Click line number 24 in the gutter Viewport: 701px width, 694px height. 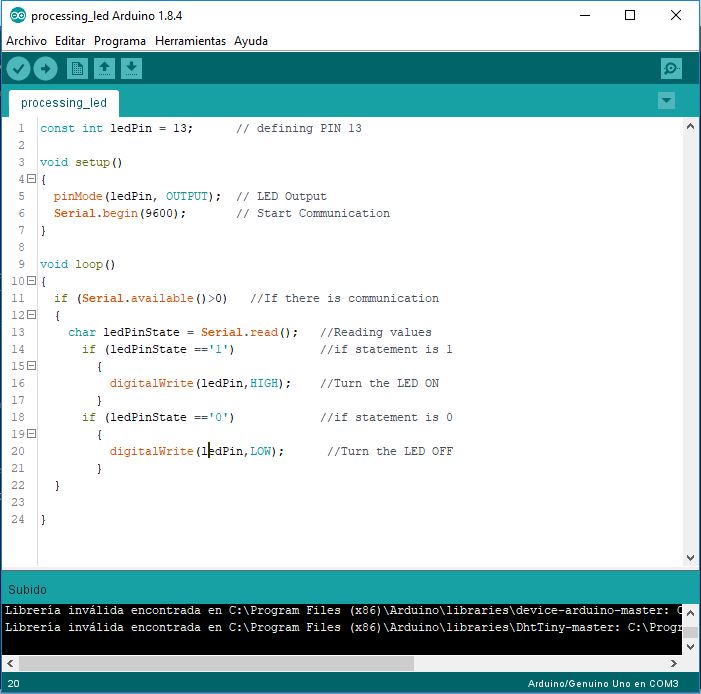[18, 519]
